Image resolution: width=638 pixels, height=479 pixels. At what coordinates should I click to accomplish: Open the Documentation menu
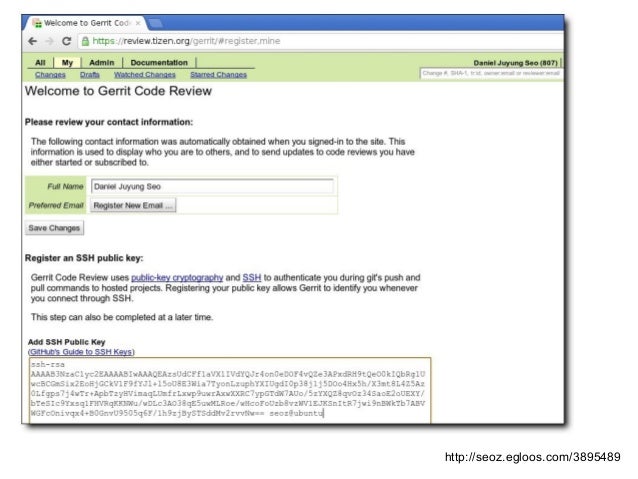click(159, 63)
